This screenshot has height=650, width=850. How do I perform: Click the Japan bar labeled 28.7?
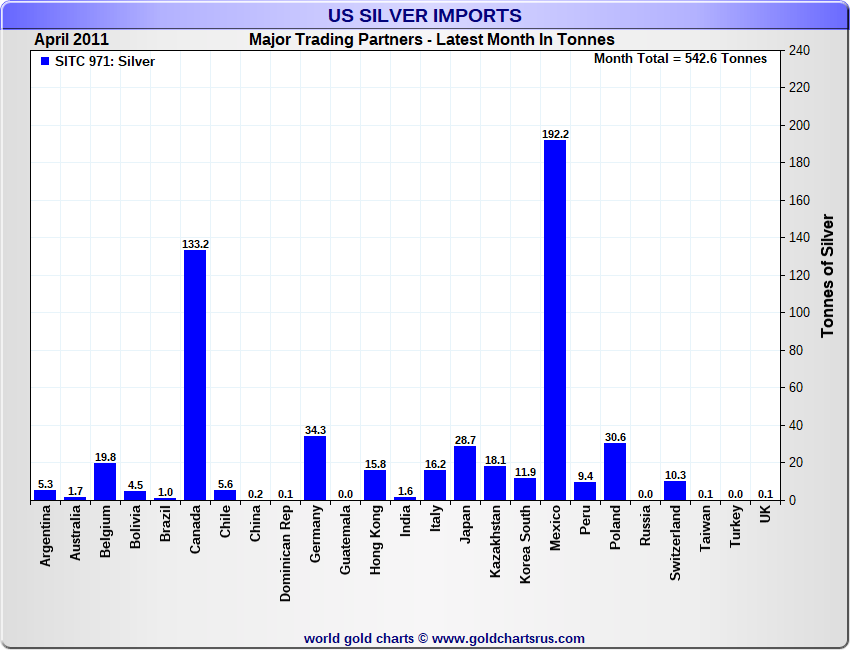[x=465, y=473]
